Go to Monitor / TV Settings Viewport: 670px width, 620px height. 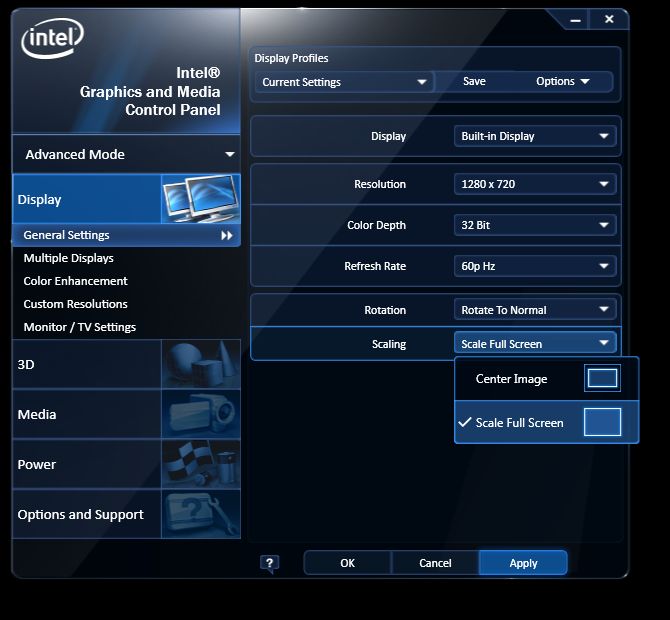[x=79, y=327]
